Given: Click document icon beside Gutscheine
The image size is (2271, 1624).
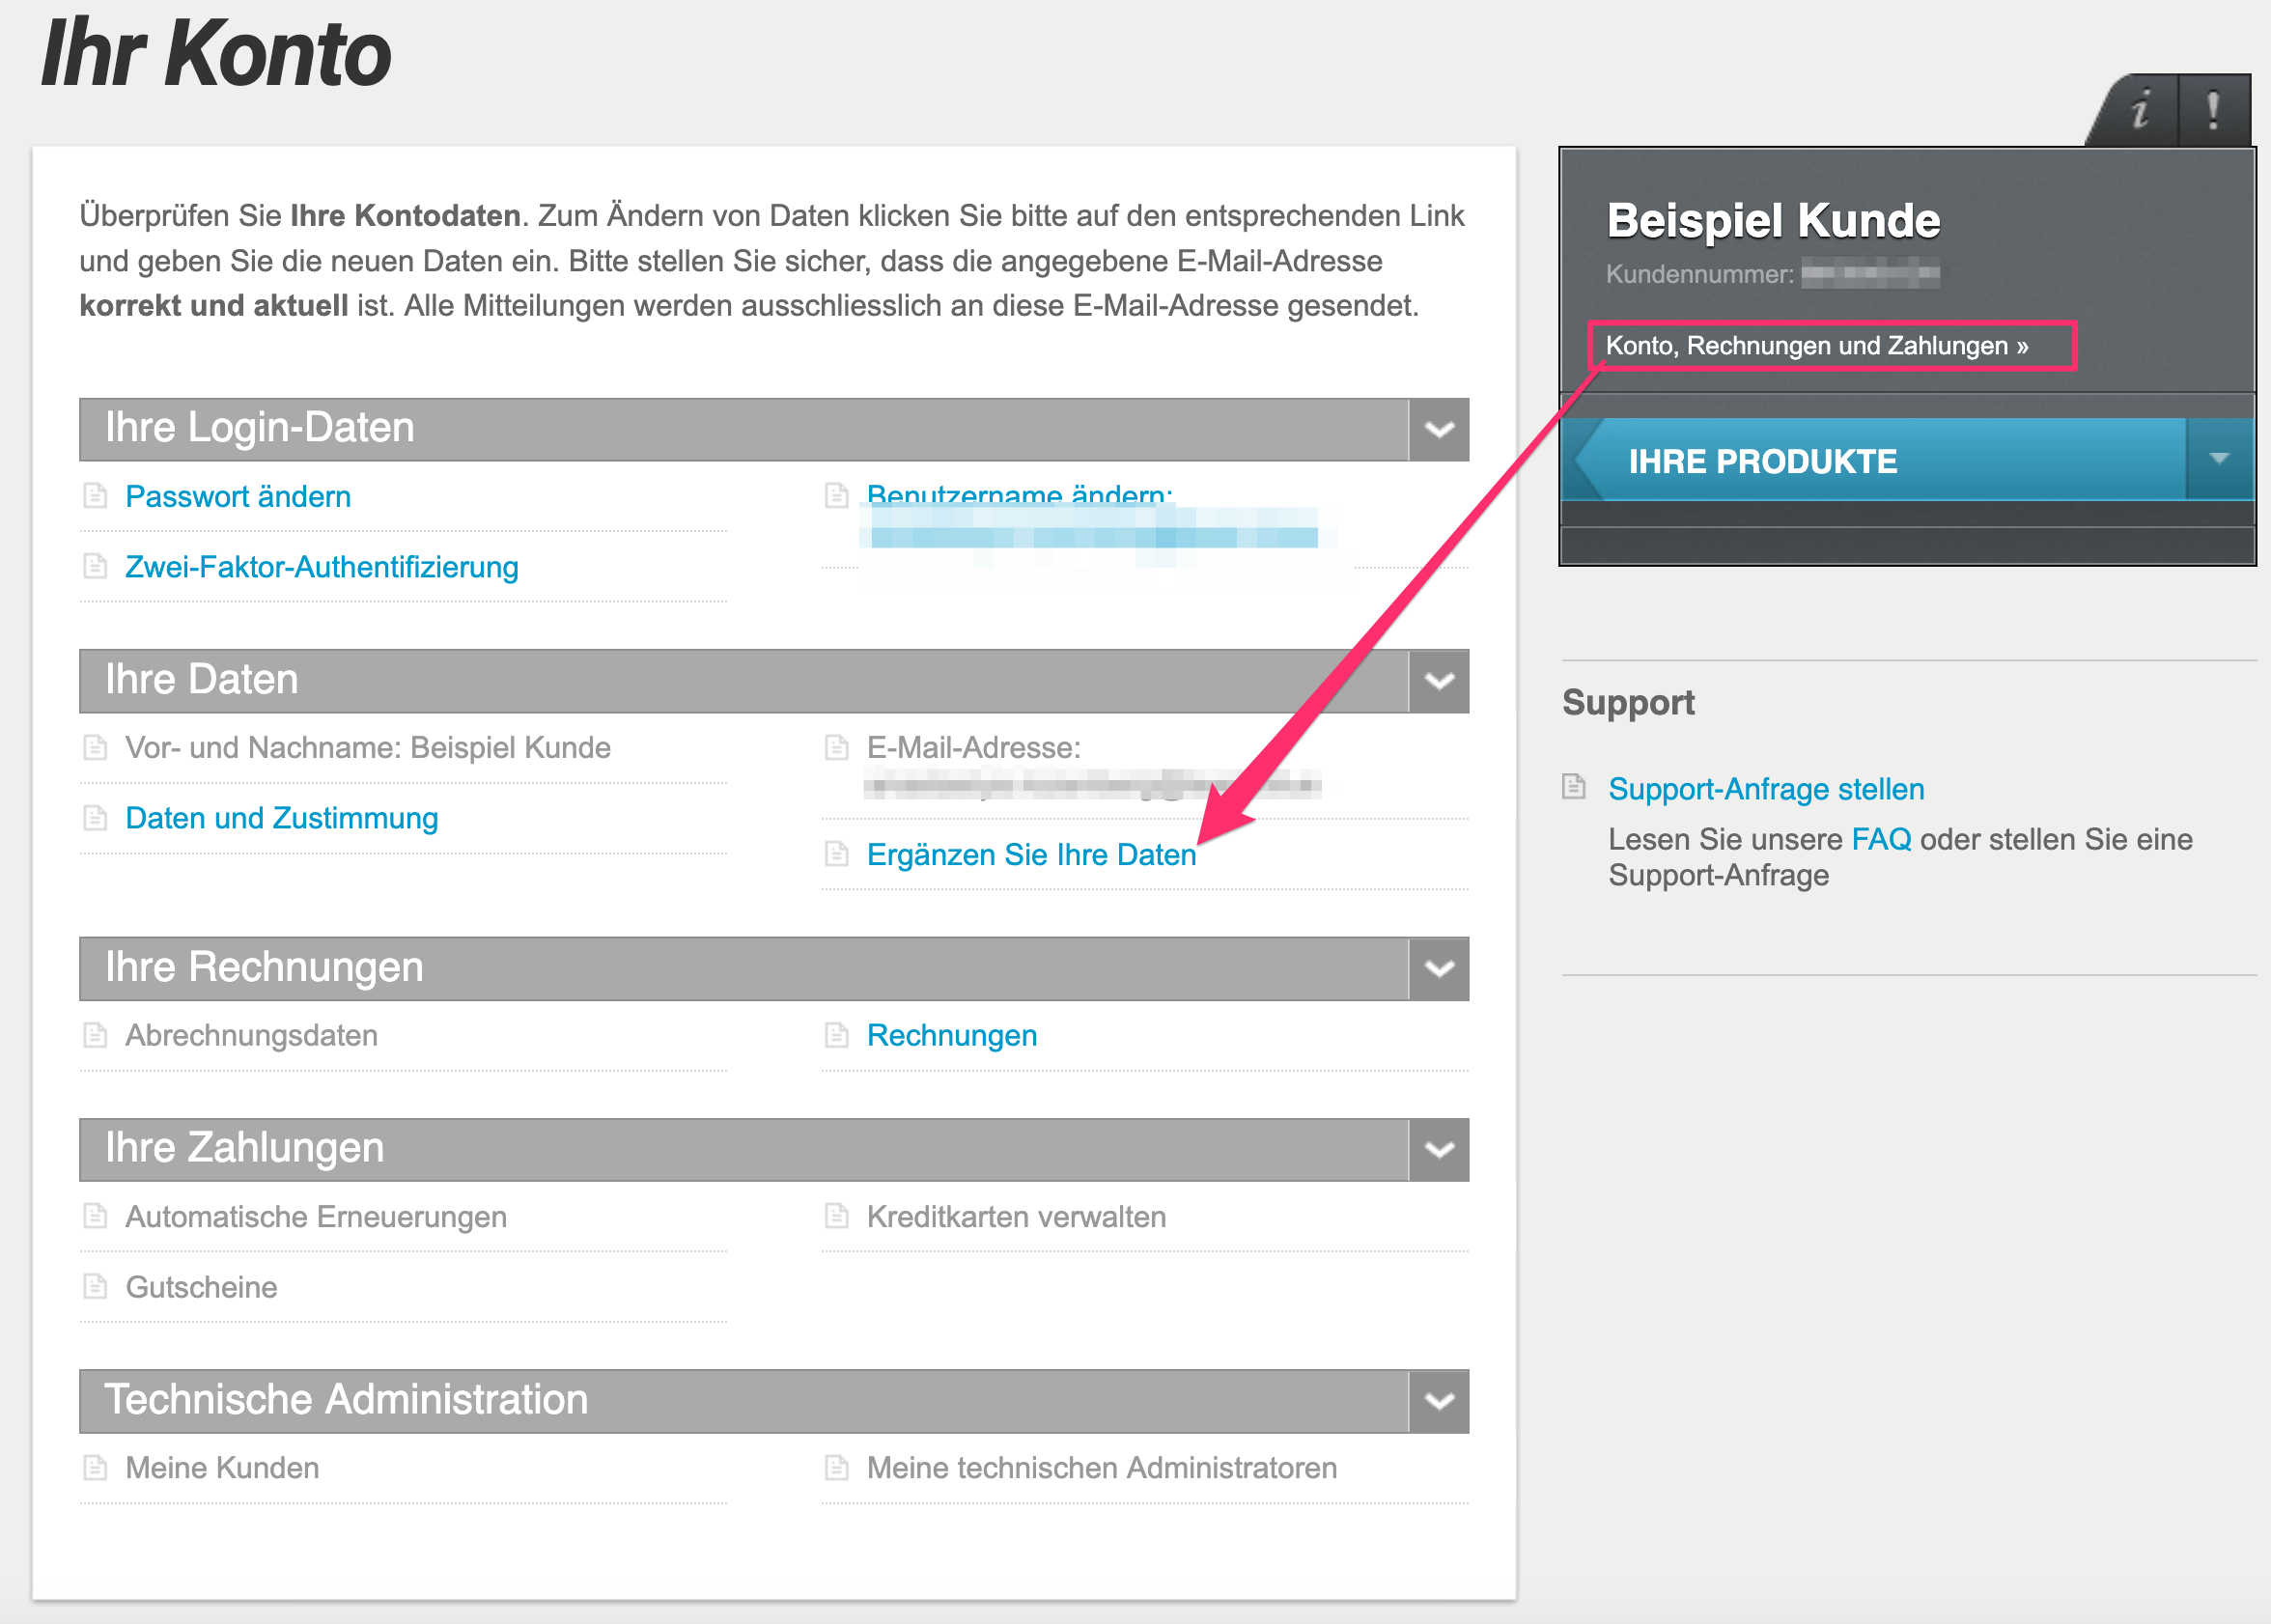Looking at the screenshot, I should [x=95, y=1286].
